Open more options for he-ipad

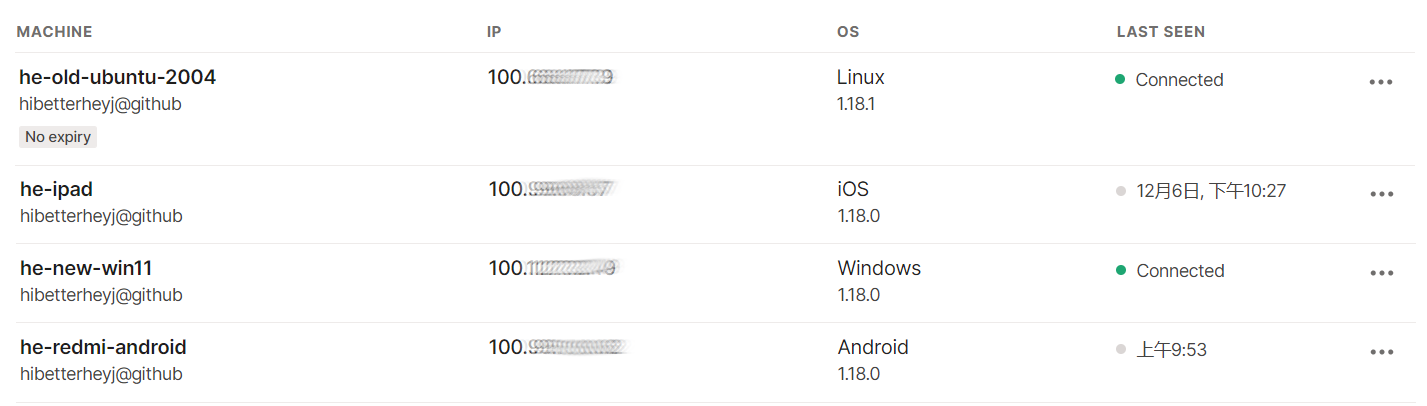(x=1381, y=194)
